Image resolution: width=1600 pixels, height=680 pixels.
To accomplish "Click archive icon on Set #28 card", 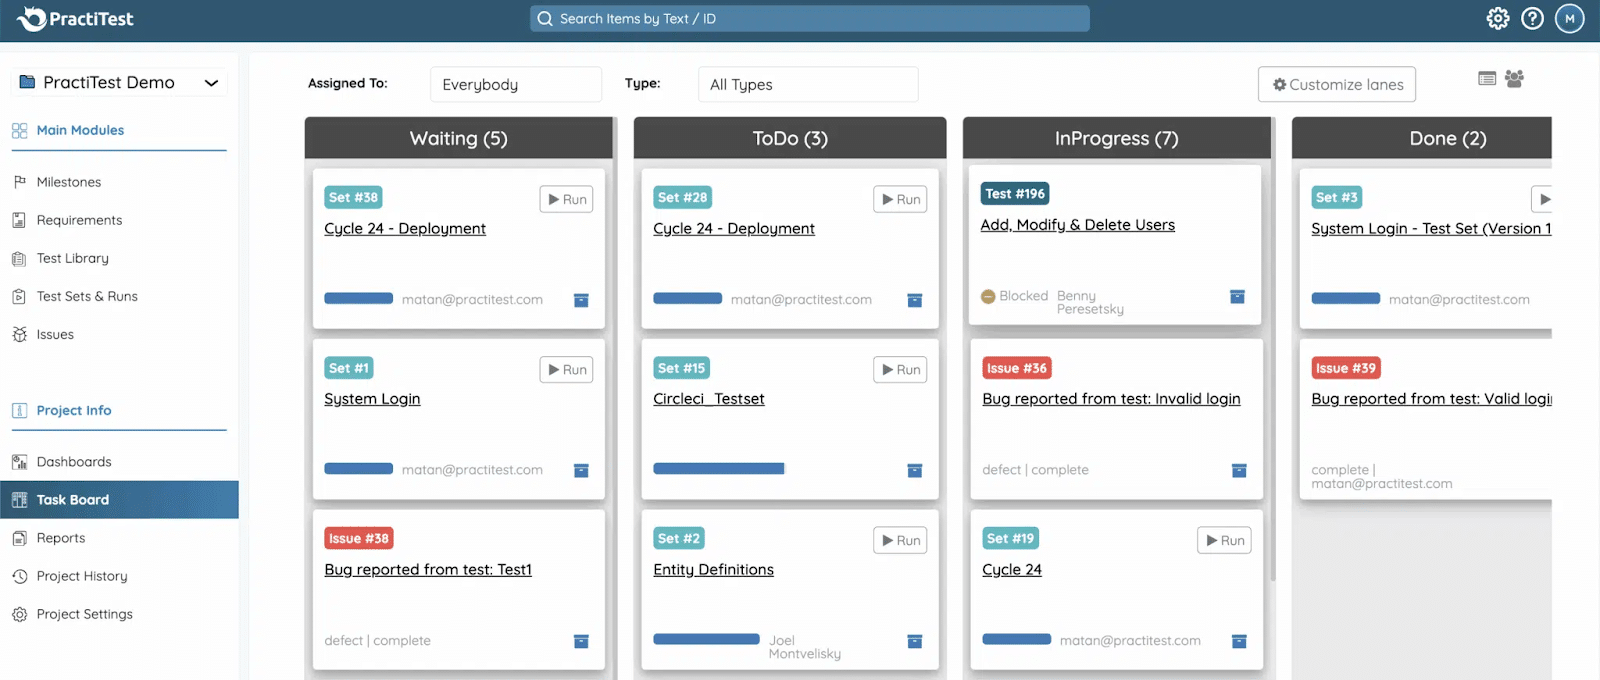I will 914,300.
